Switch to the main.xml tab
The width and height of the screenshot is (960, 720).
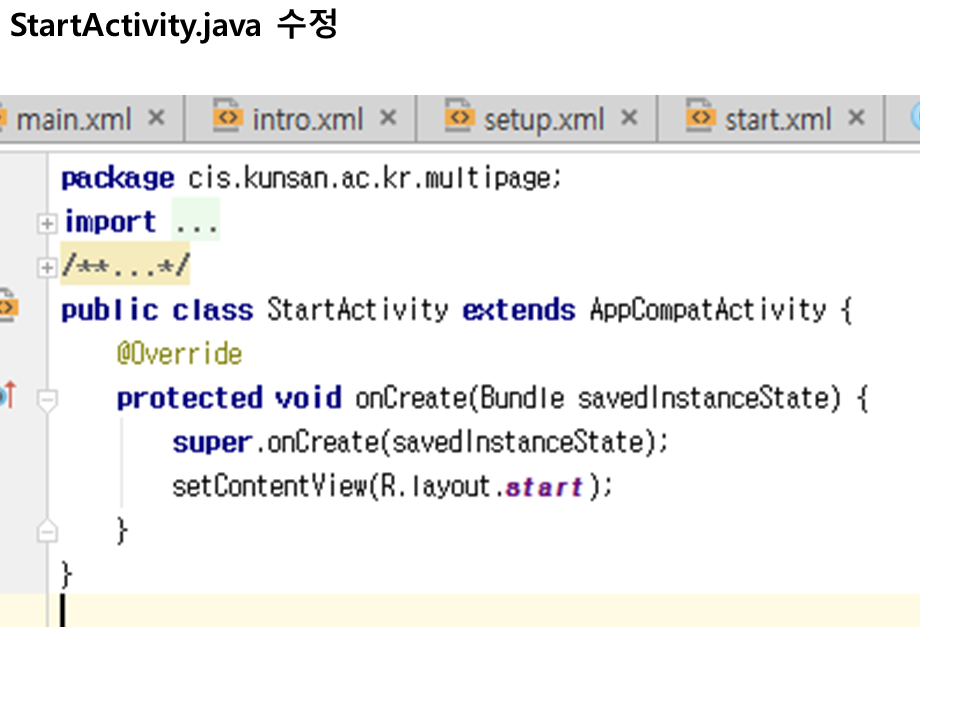click(74, 120)
